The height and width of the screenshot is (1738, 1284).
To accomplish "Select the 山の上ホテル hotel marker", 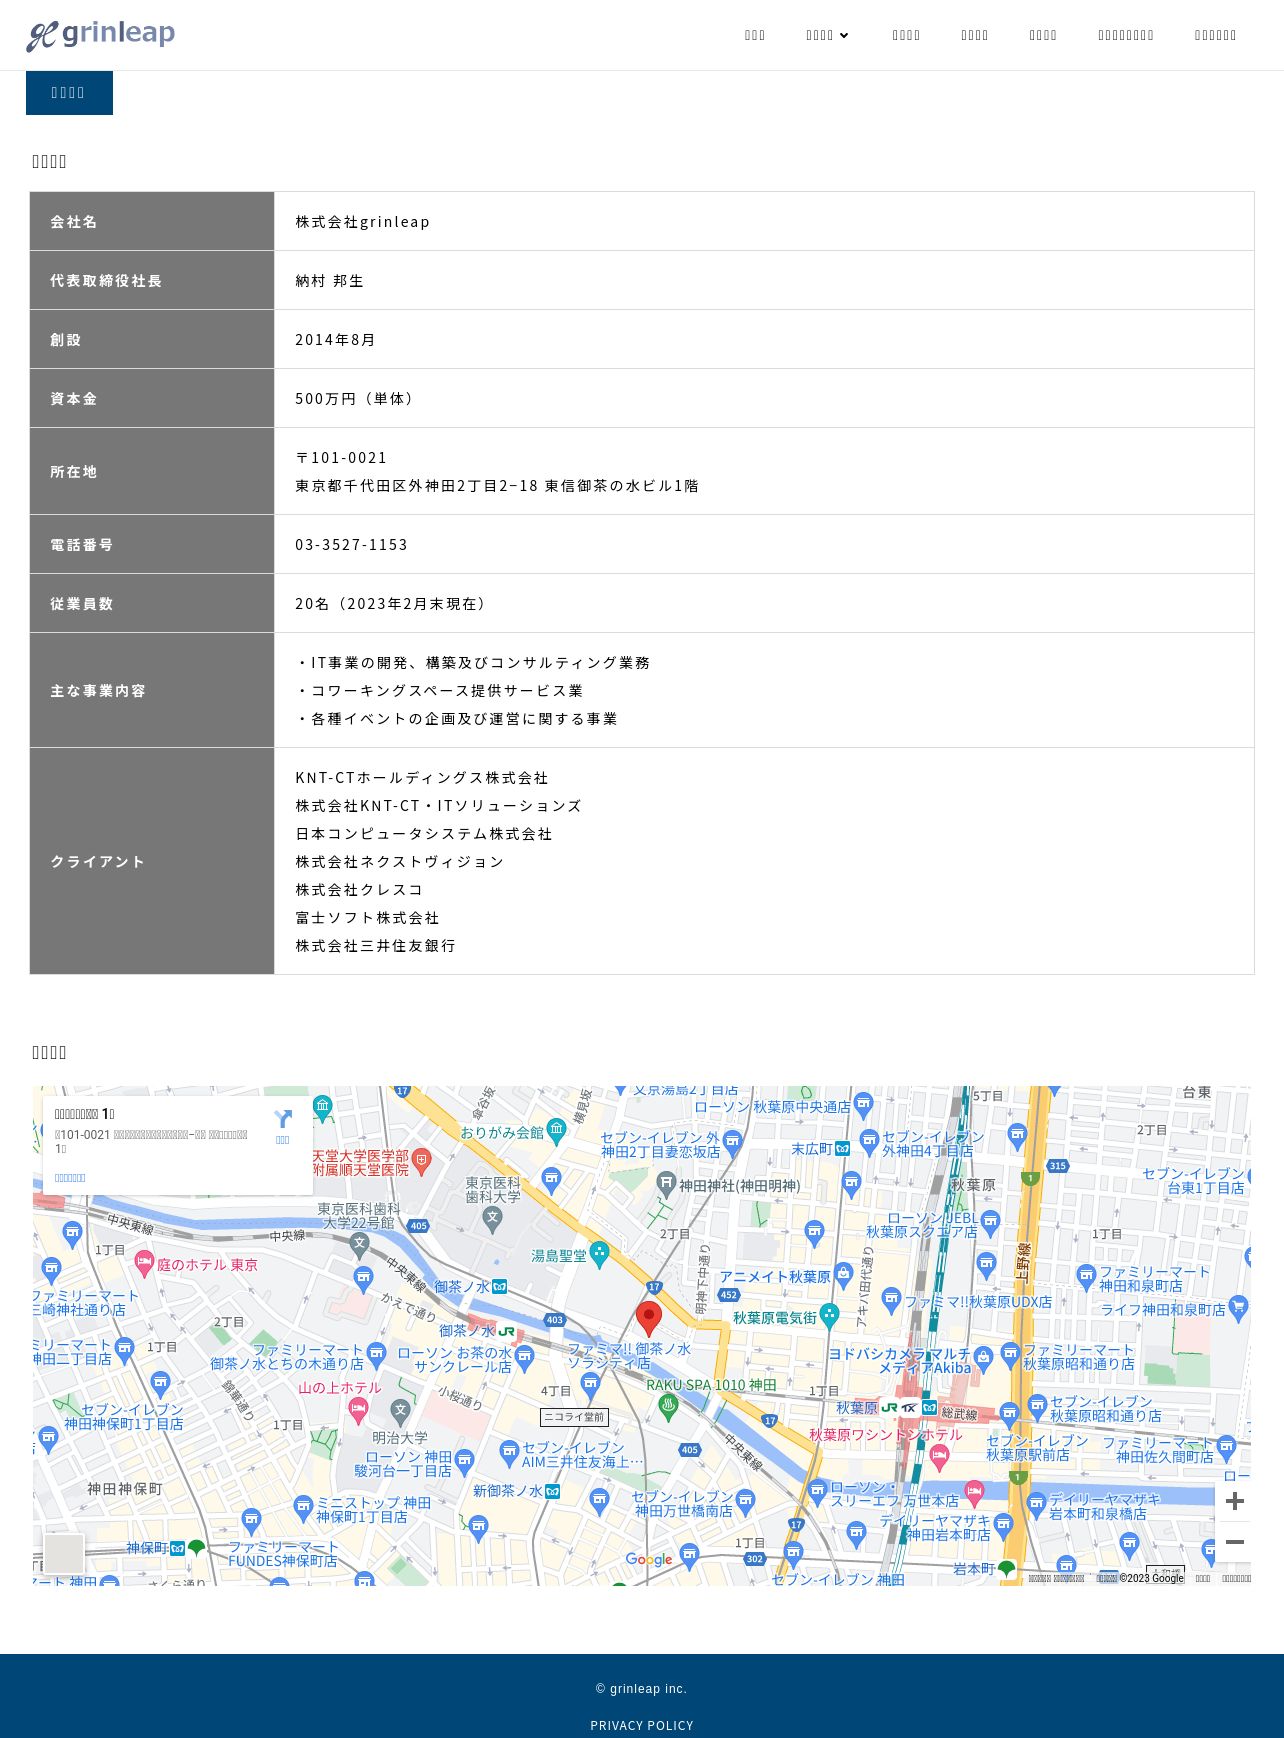I will coord(358,1409).
